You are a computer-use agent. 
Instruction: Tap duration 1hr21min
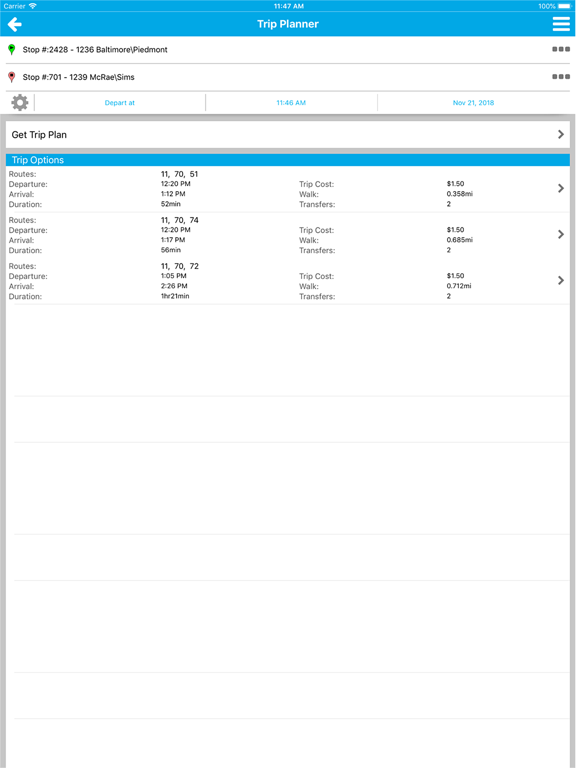click(175, 296)
